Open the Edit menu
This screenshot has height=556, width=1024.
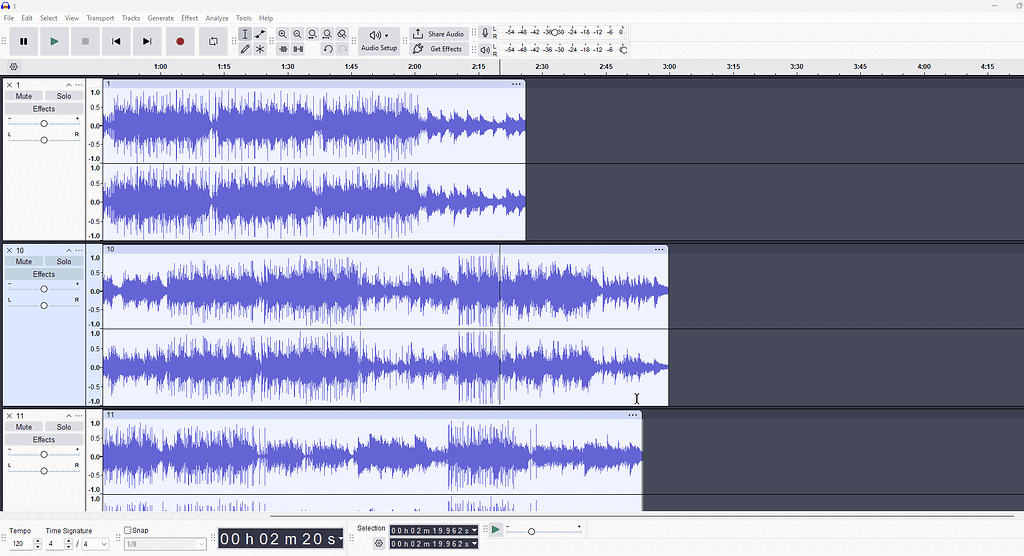point(27,18)
